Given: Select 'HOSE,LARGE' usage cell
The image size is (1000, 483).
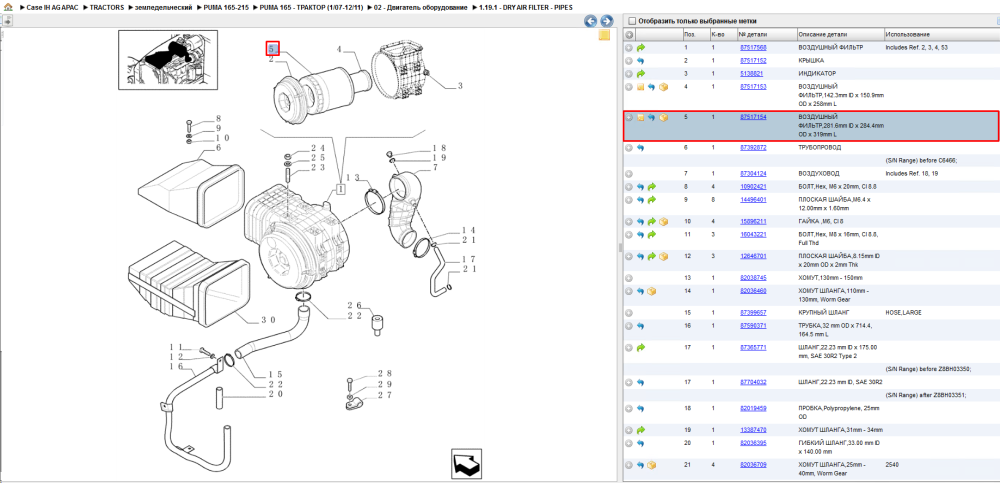Looking at the screenshot, I should point(904,313).
